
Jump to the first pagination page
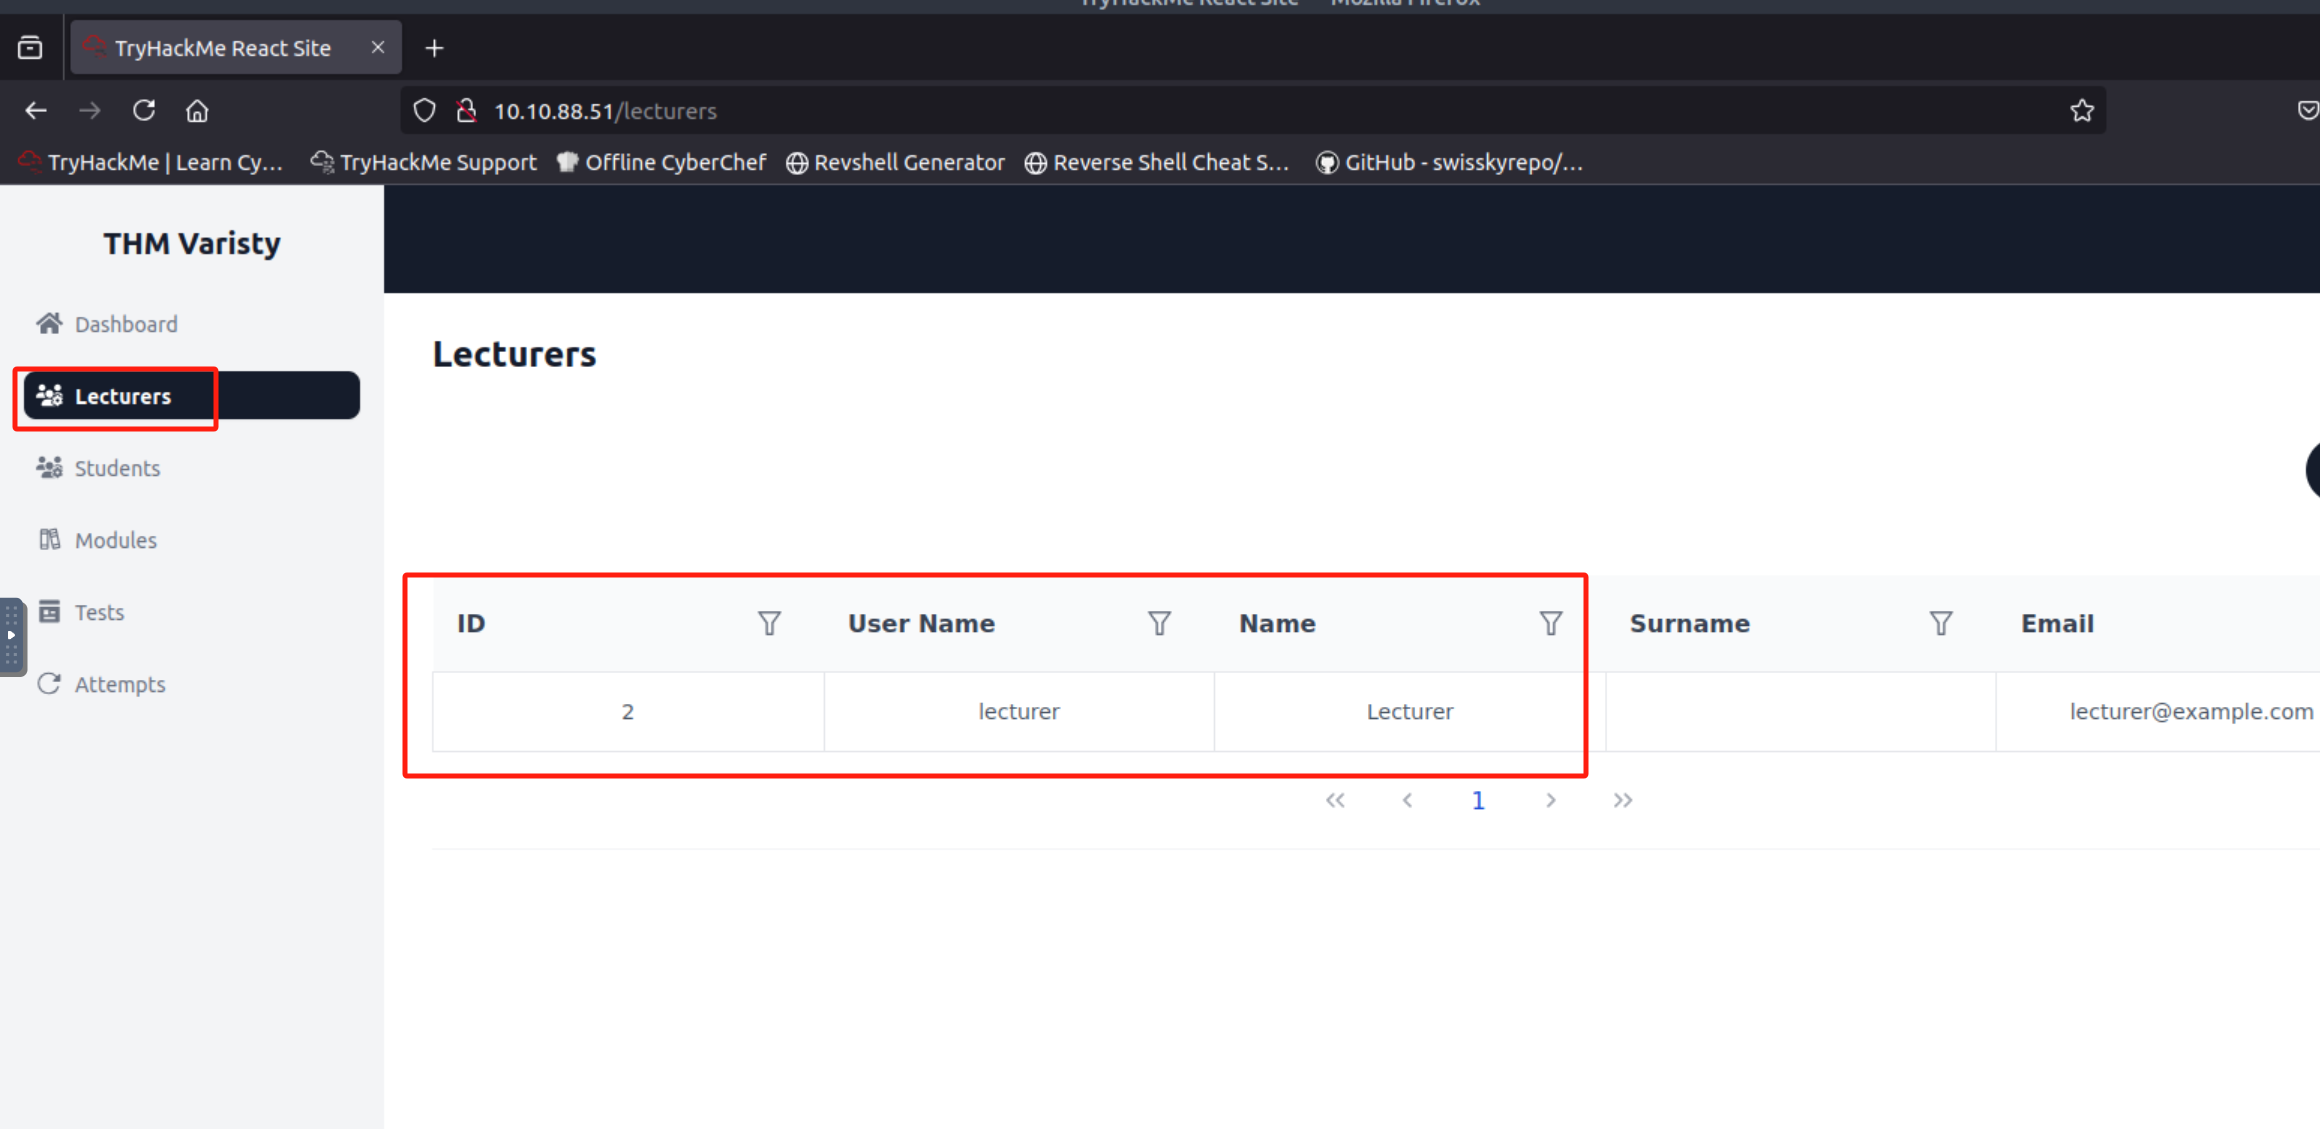click(x=1335, y=800)
